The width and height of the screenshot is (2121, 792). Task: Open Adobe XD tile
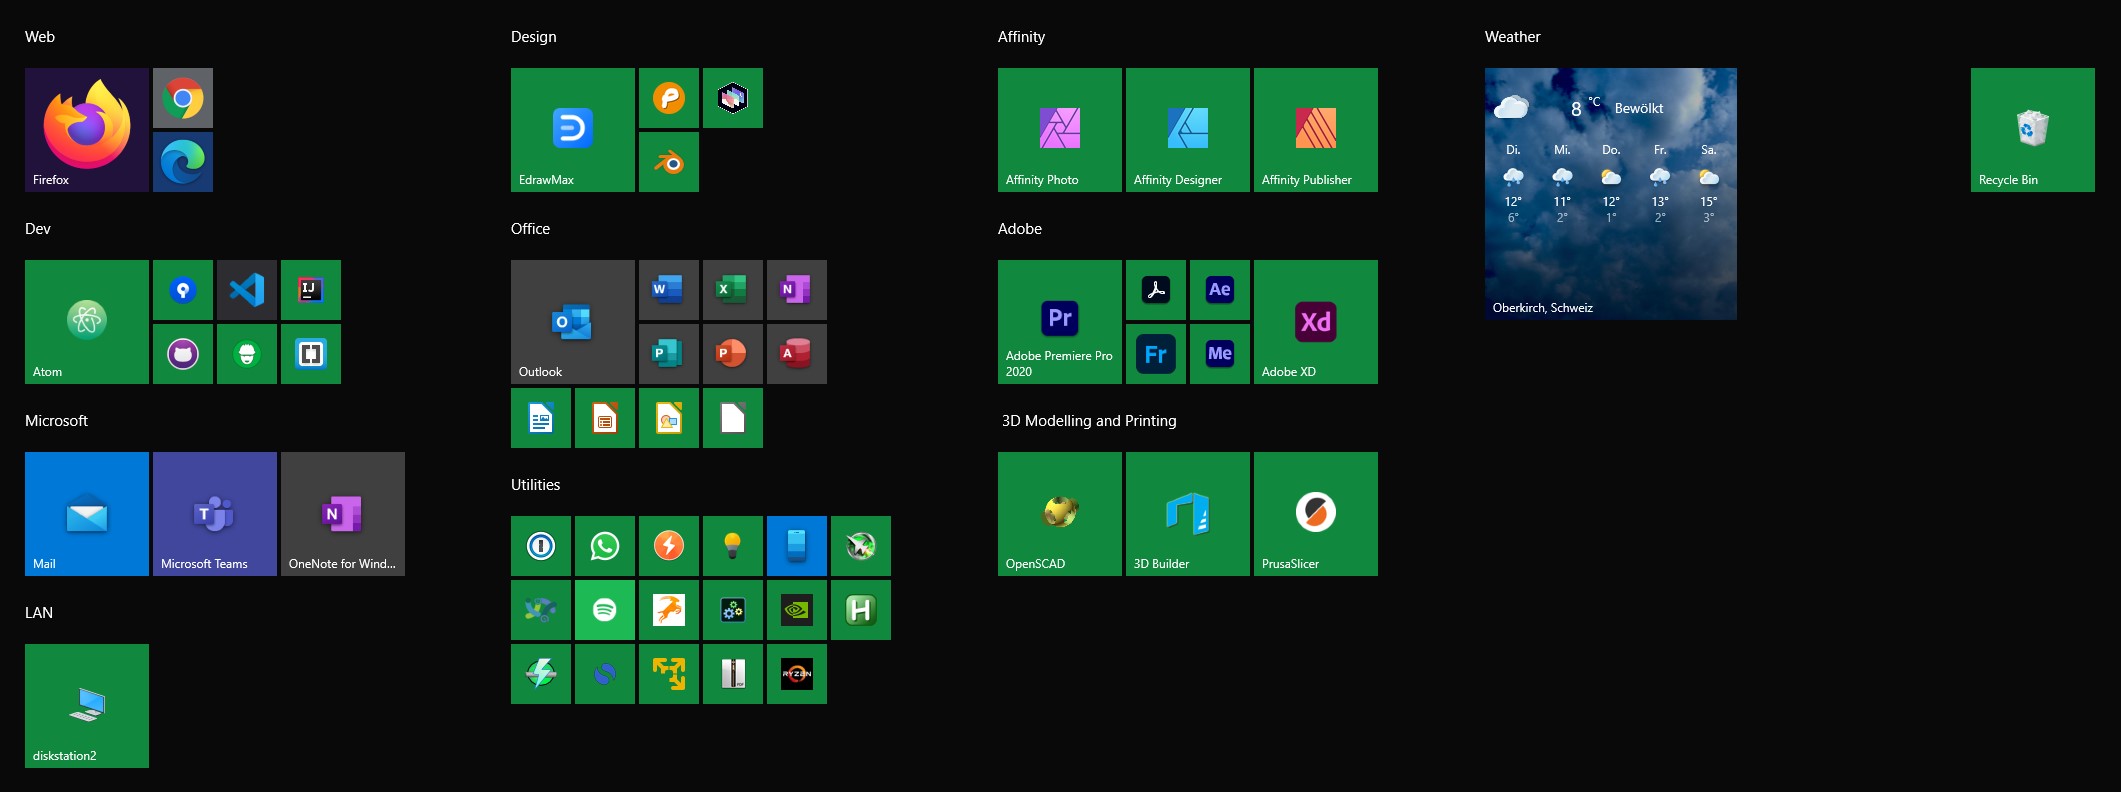[x=1316, y=322]
